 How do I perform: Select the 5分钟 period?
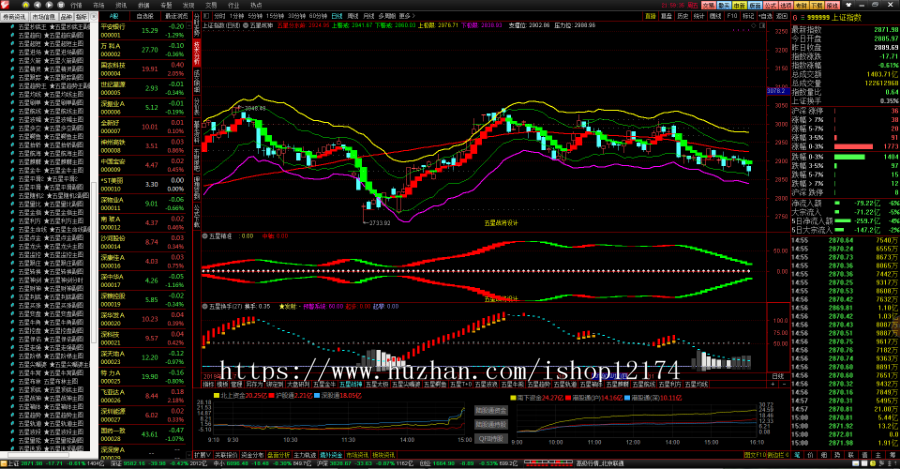coord(255,16)
